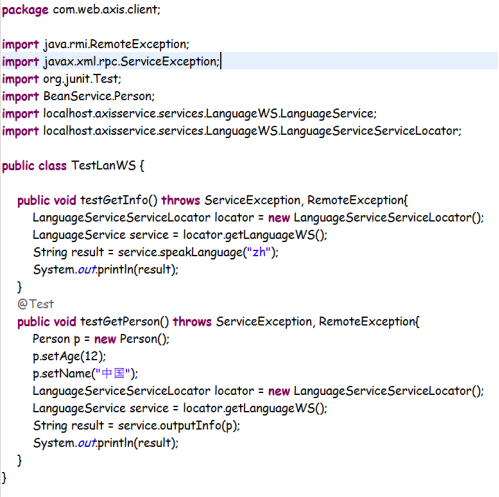Click the testGetPerson() method name

pyautogui.click(x=125, y=322)
